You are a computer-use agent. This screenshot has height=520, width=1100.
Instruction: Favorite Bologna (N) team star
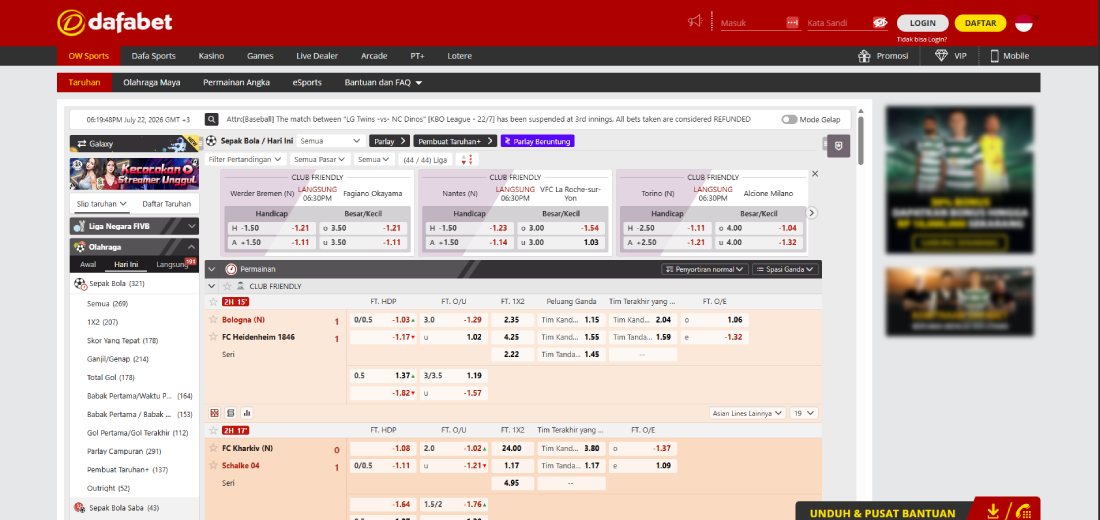(x=213, y=319)
